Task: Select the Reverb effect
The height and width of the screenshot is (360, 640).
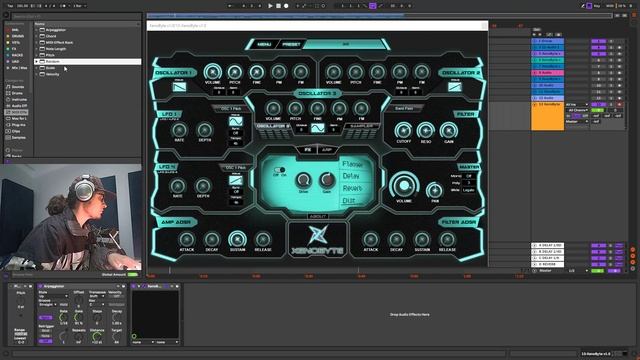Action: tap(352, 189)
